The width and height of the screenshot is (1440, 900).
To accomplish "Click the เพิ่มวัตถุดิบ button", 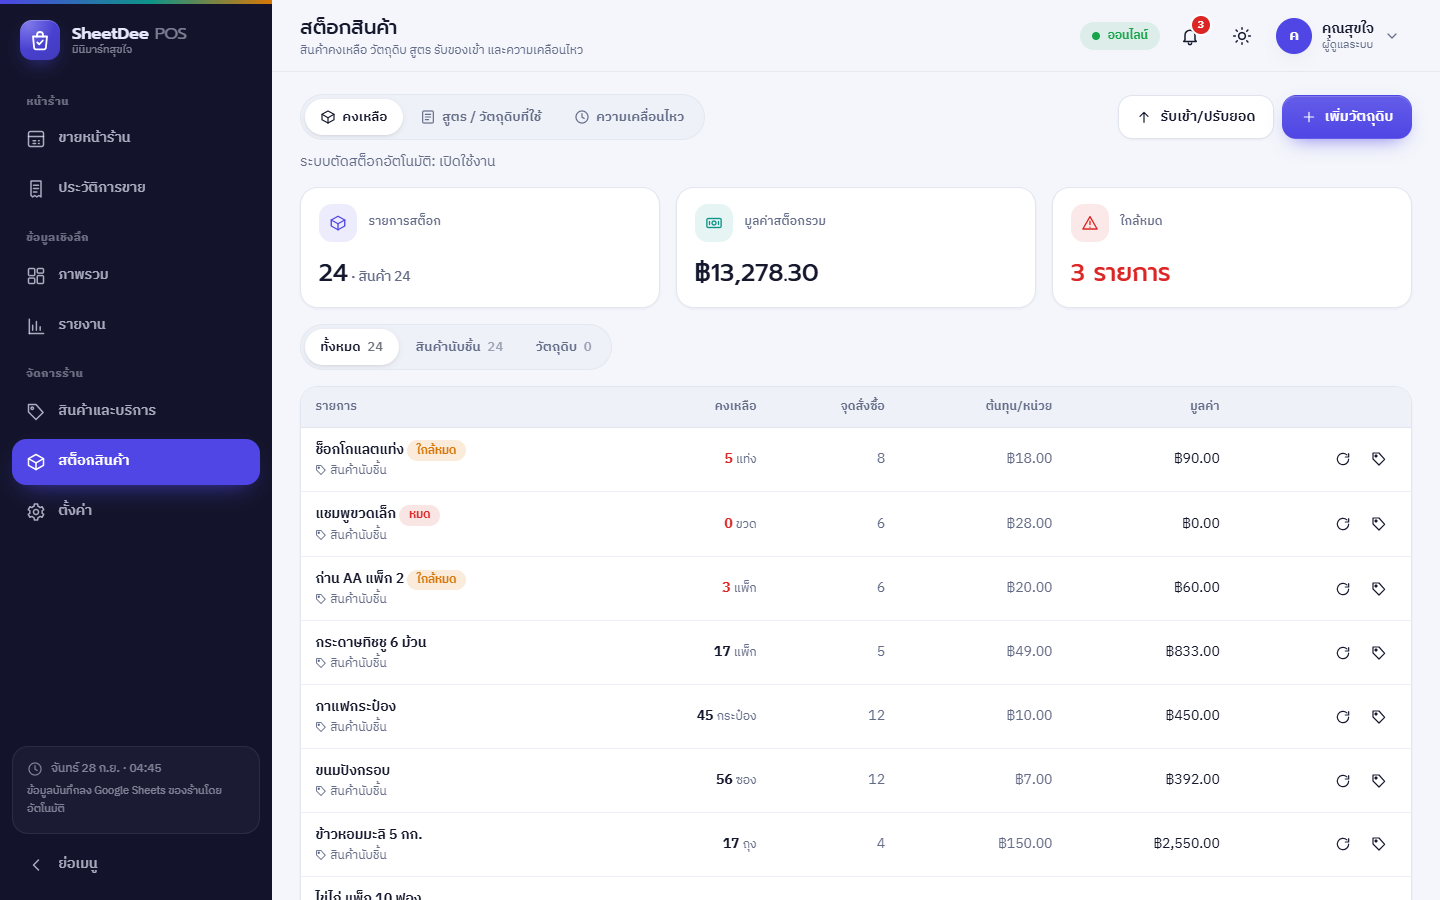I will click(1347, 117).
